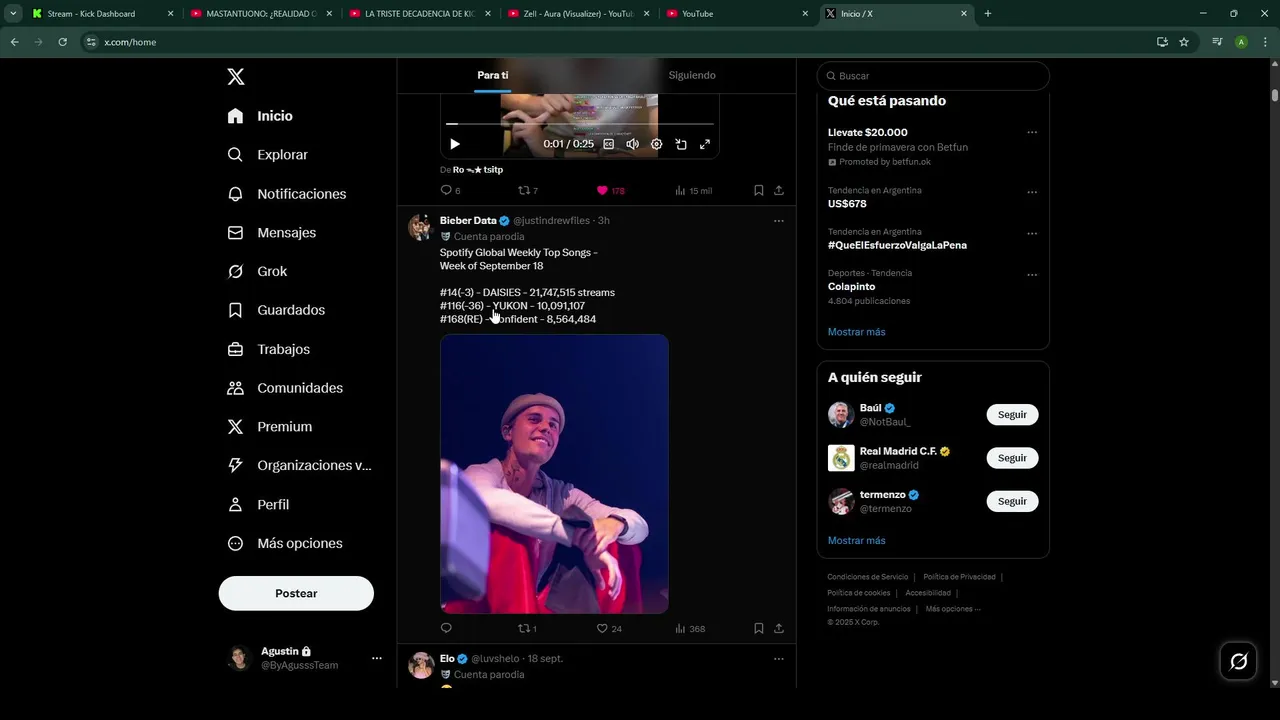Open Trabajos in sidebar

[268, 349]
